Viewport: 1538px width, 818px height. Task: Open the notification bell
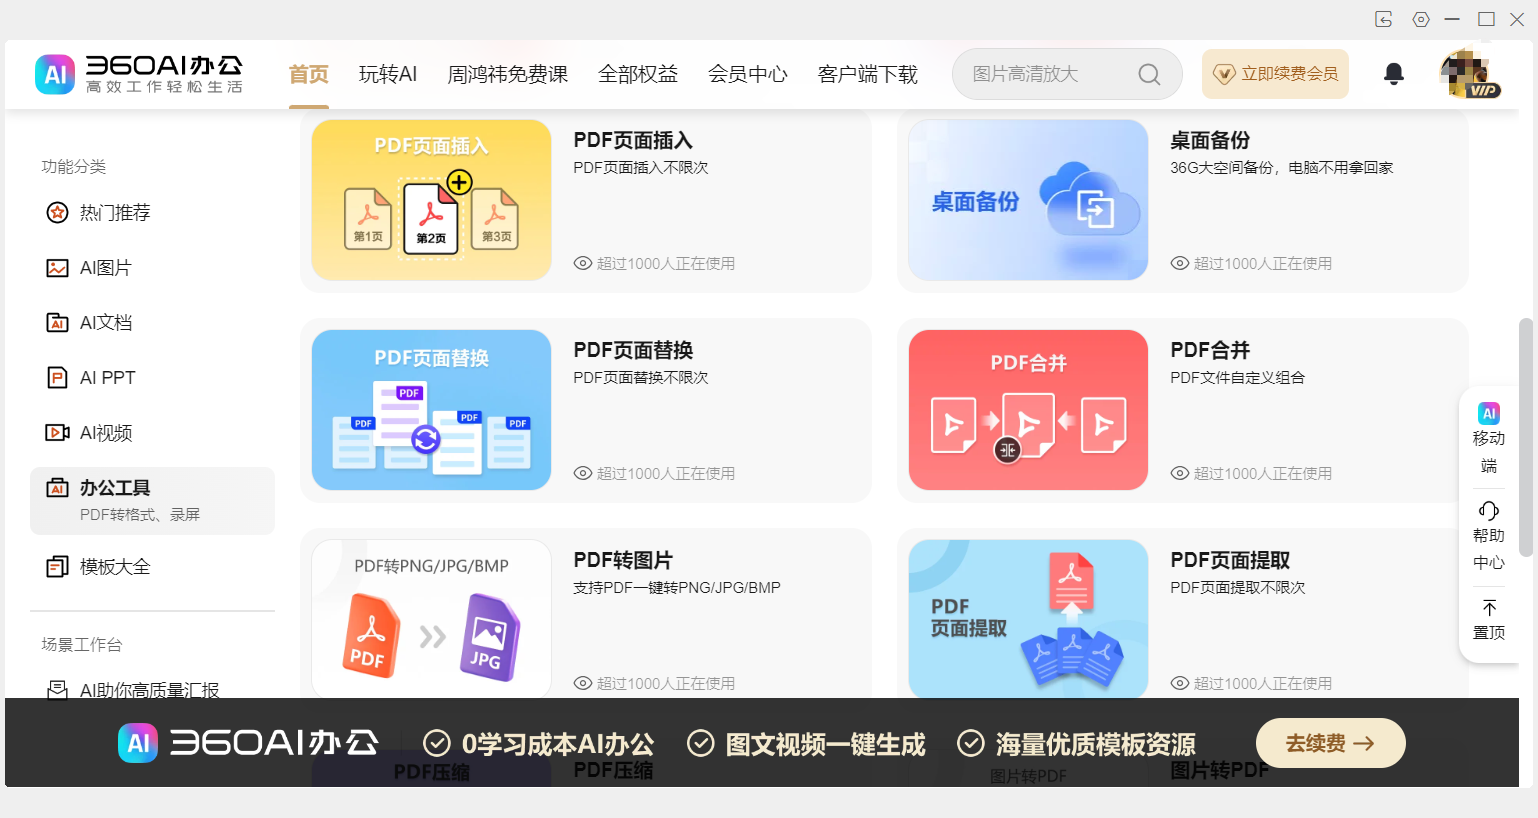pos(1393,74)
